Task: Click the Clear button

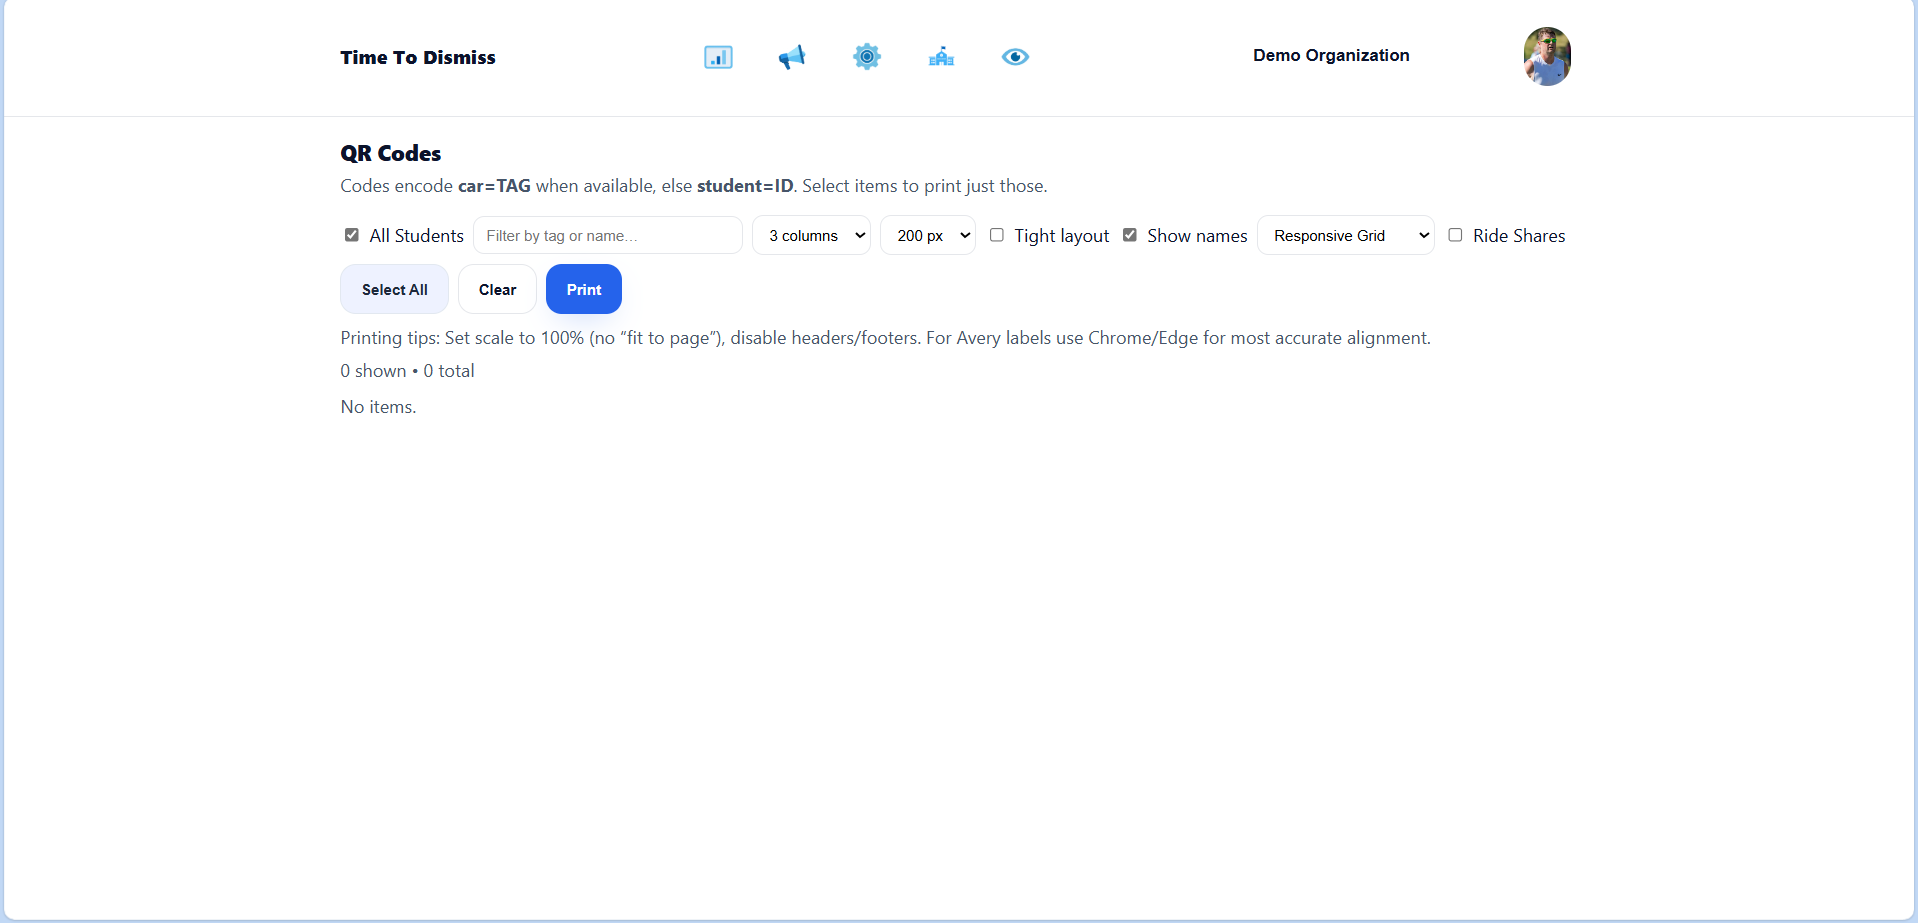Action: pos(497,289)
